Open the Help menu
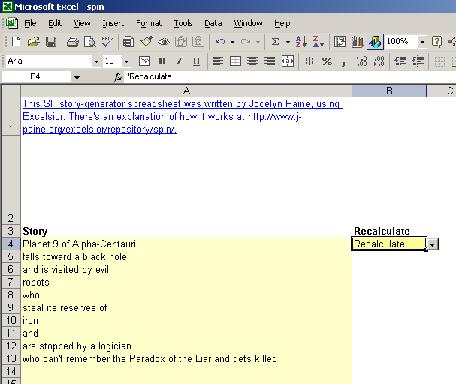Screen dimensions: 457x384 (282, 23)
